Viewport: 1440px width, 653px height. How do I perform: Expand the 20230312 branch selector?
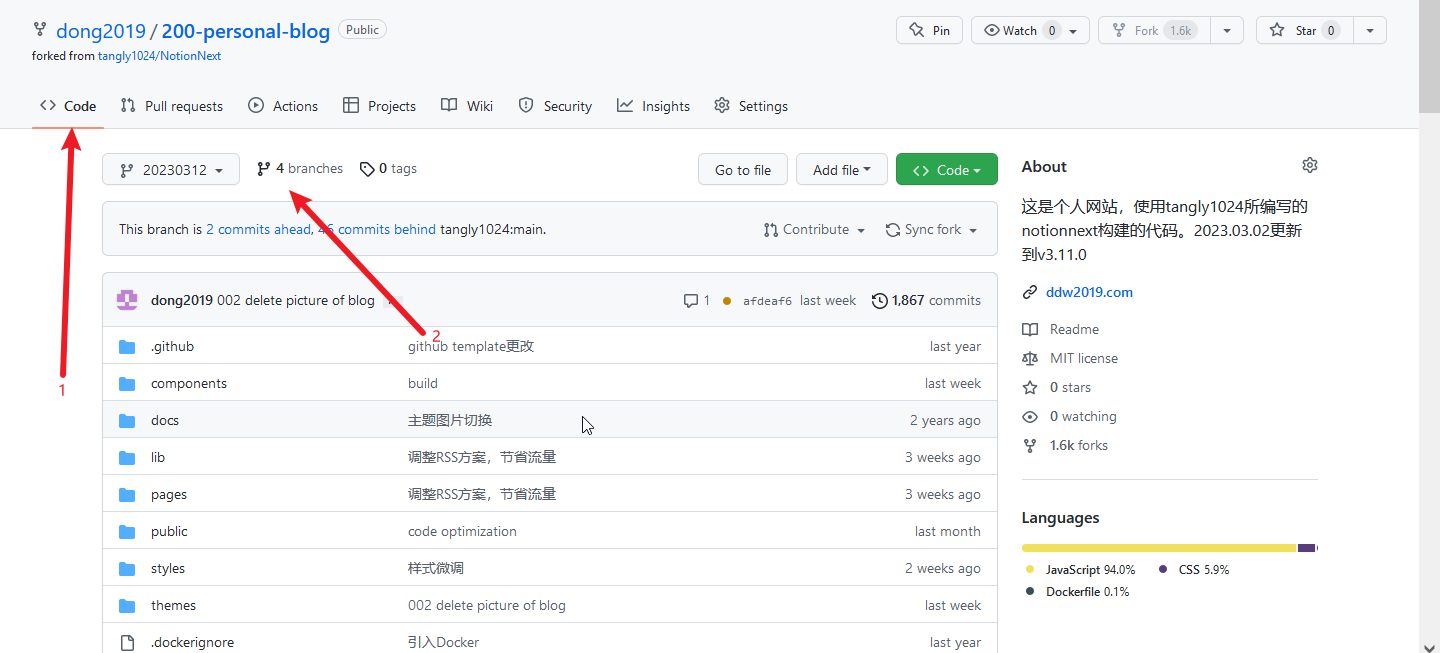[171, 170]
